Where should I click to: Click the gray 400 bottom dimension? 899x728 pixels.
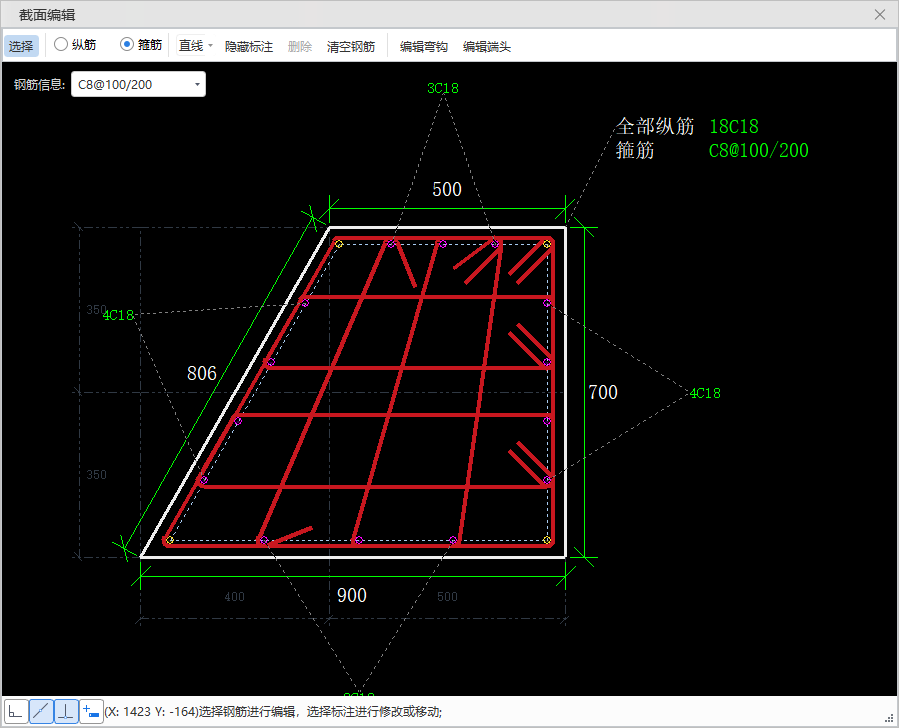234,597
